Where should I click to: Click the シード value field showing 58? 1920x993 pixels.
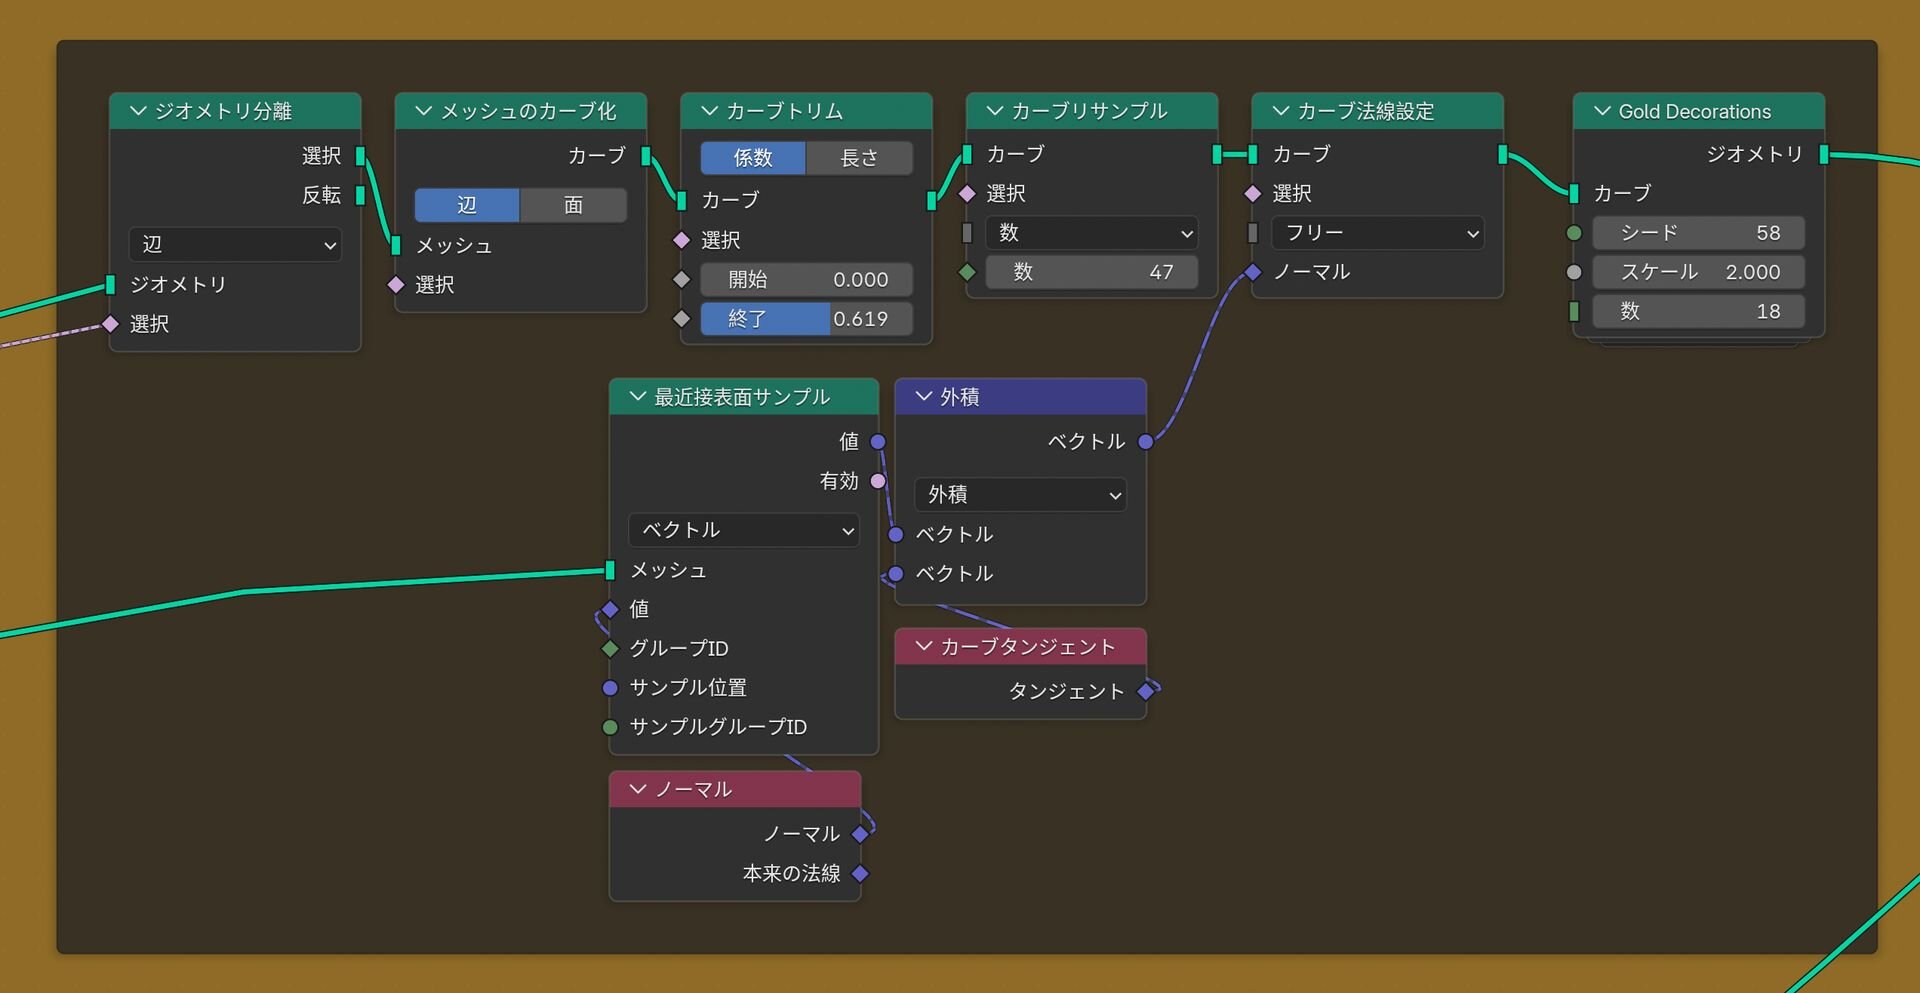click(x=1698, y=233)
